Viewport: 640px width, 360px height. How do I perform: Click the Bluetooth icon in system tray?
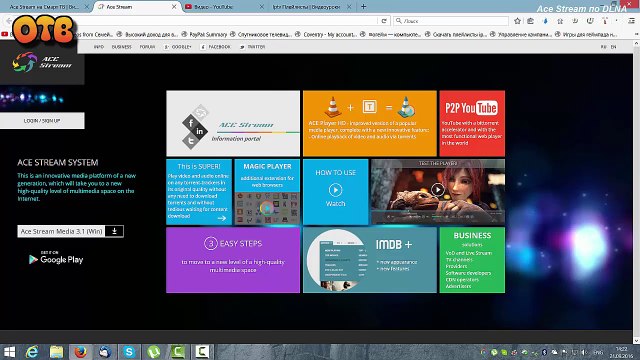click(544, 352)
